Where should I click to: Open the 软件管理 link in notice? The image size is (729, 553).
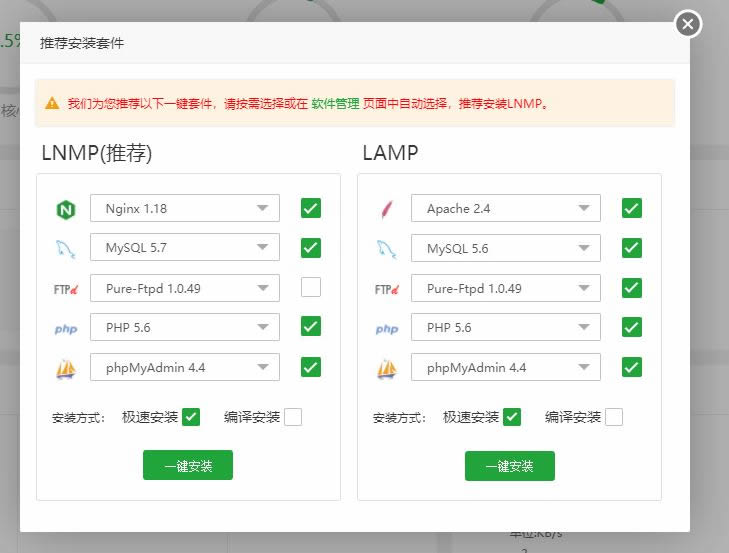[x=335, y=103]
